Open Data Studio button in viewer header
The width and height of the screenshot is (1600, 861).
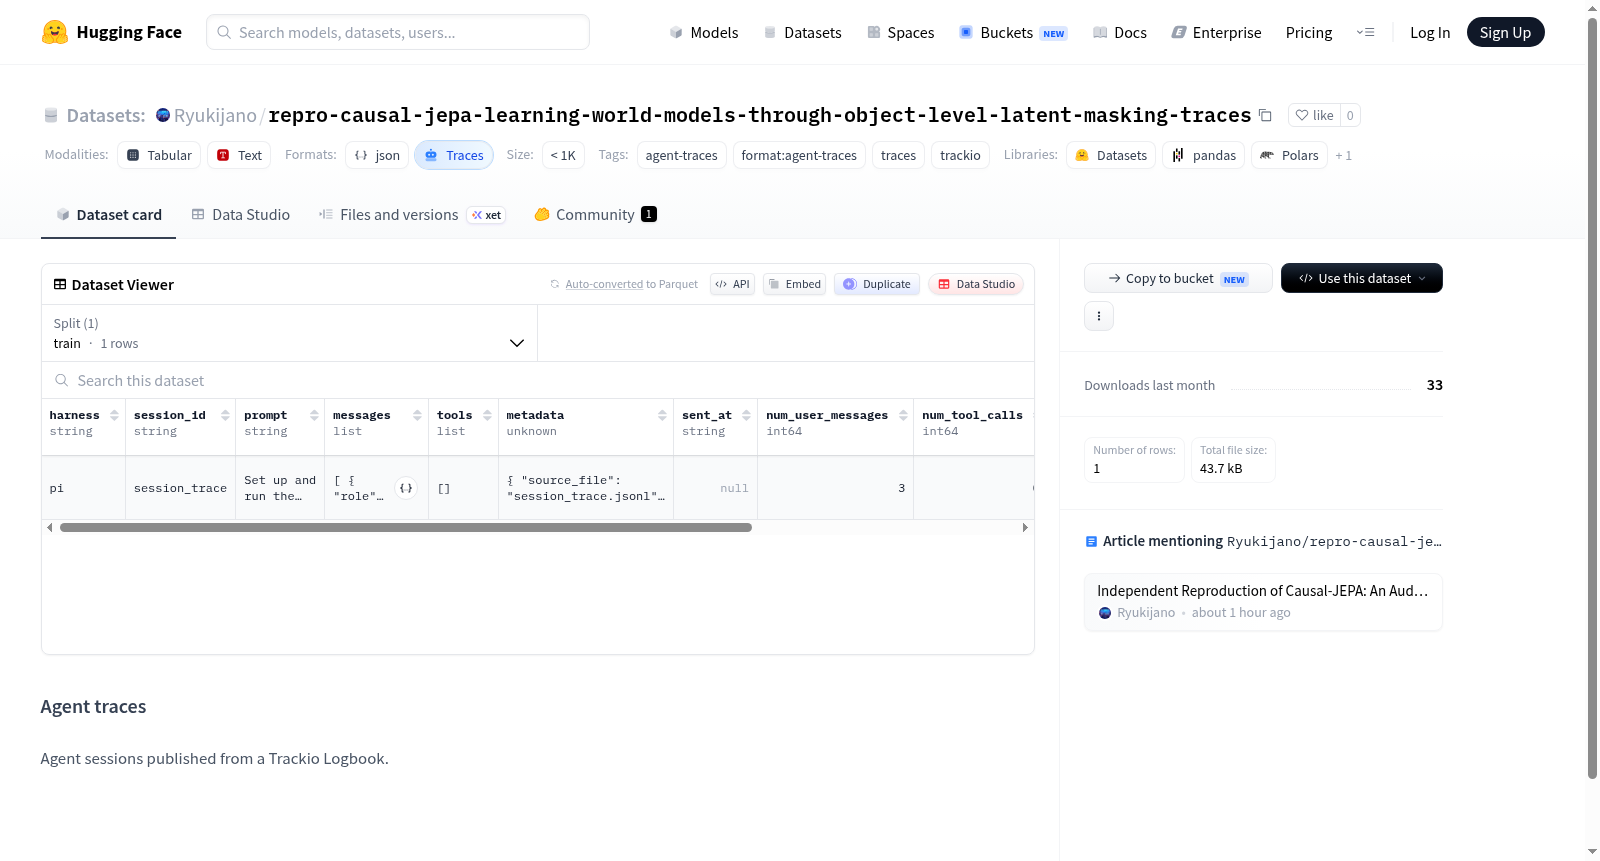(976, 284)
